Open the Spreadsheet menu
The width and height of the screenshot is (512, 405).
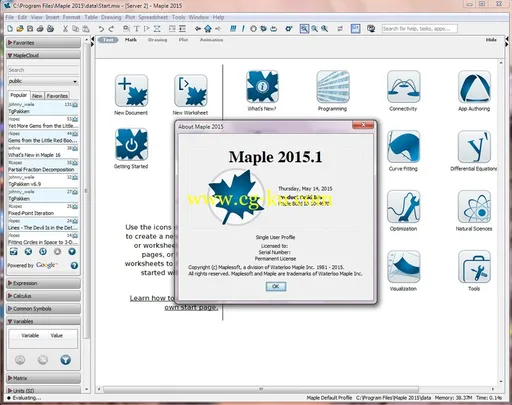pyautogui.click(x=153, y=17)
